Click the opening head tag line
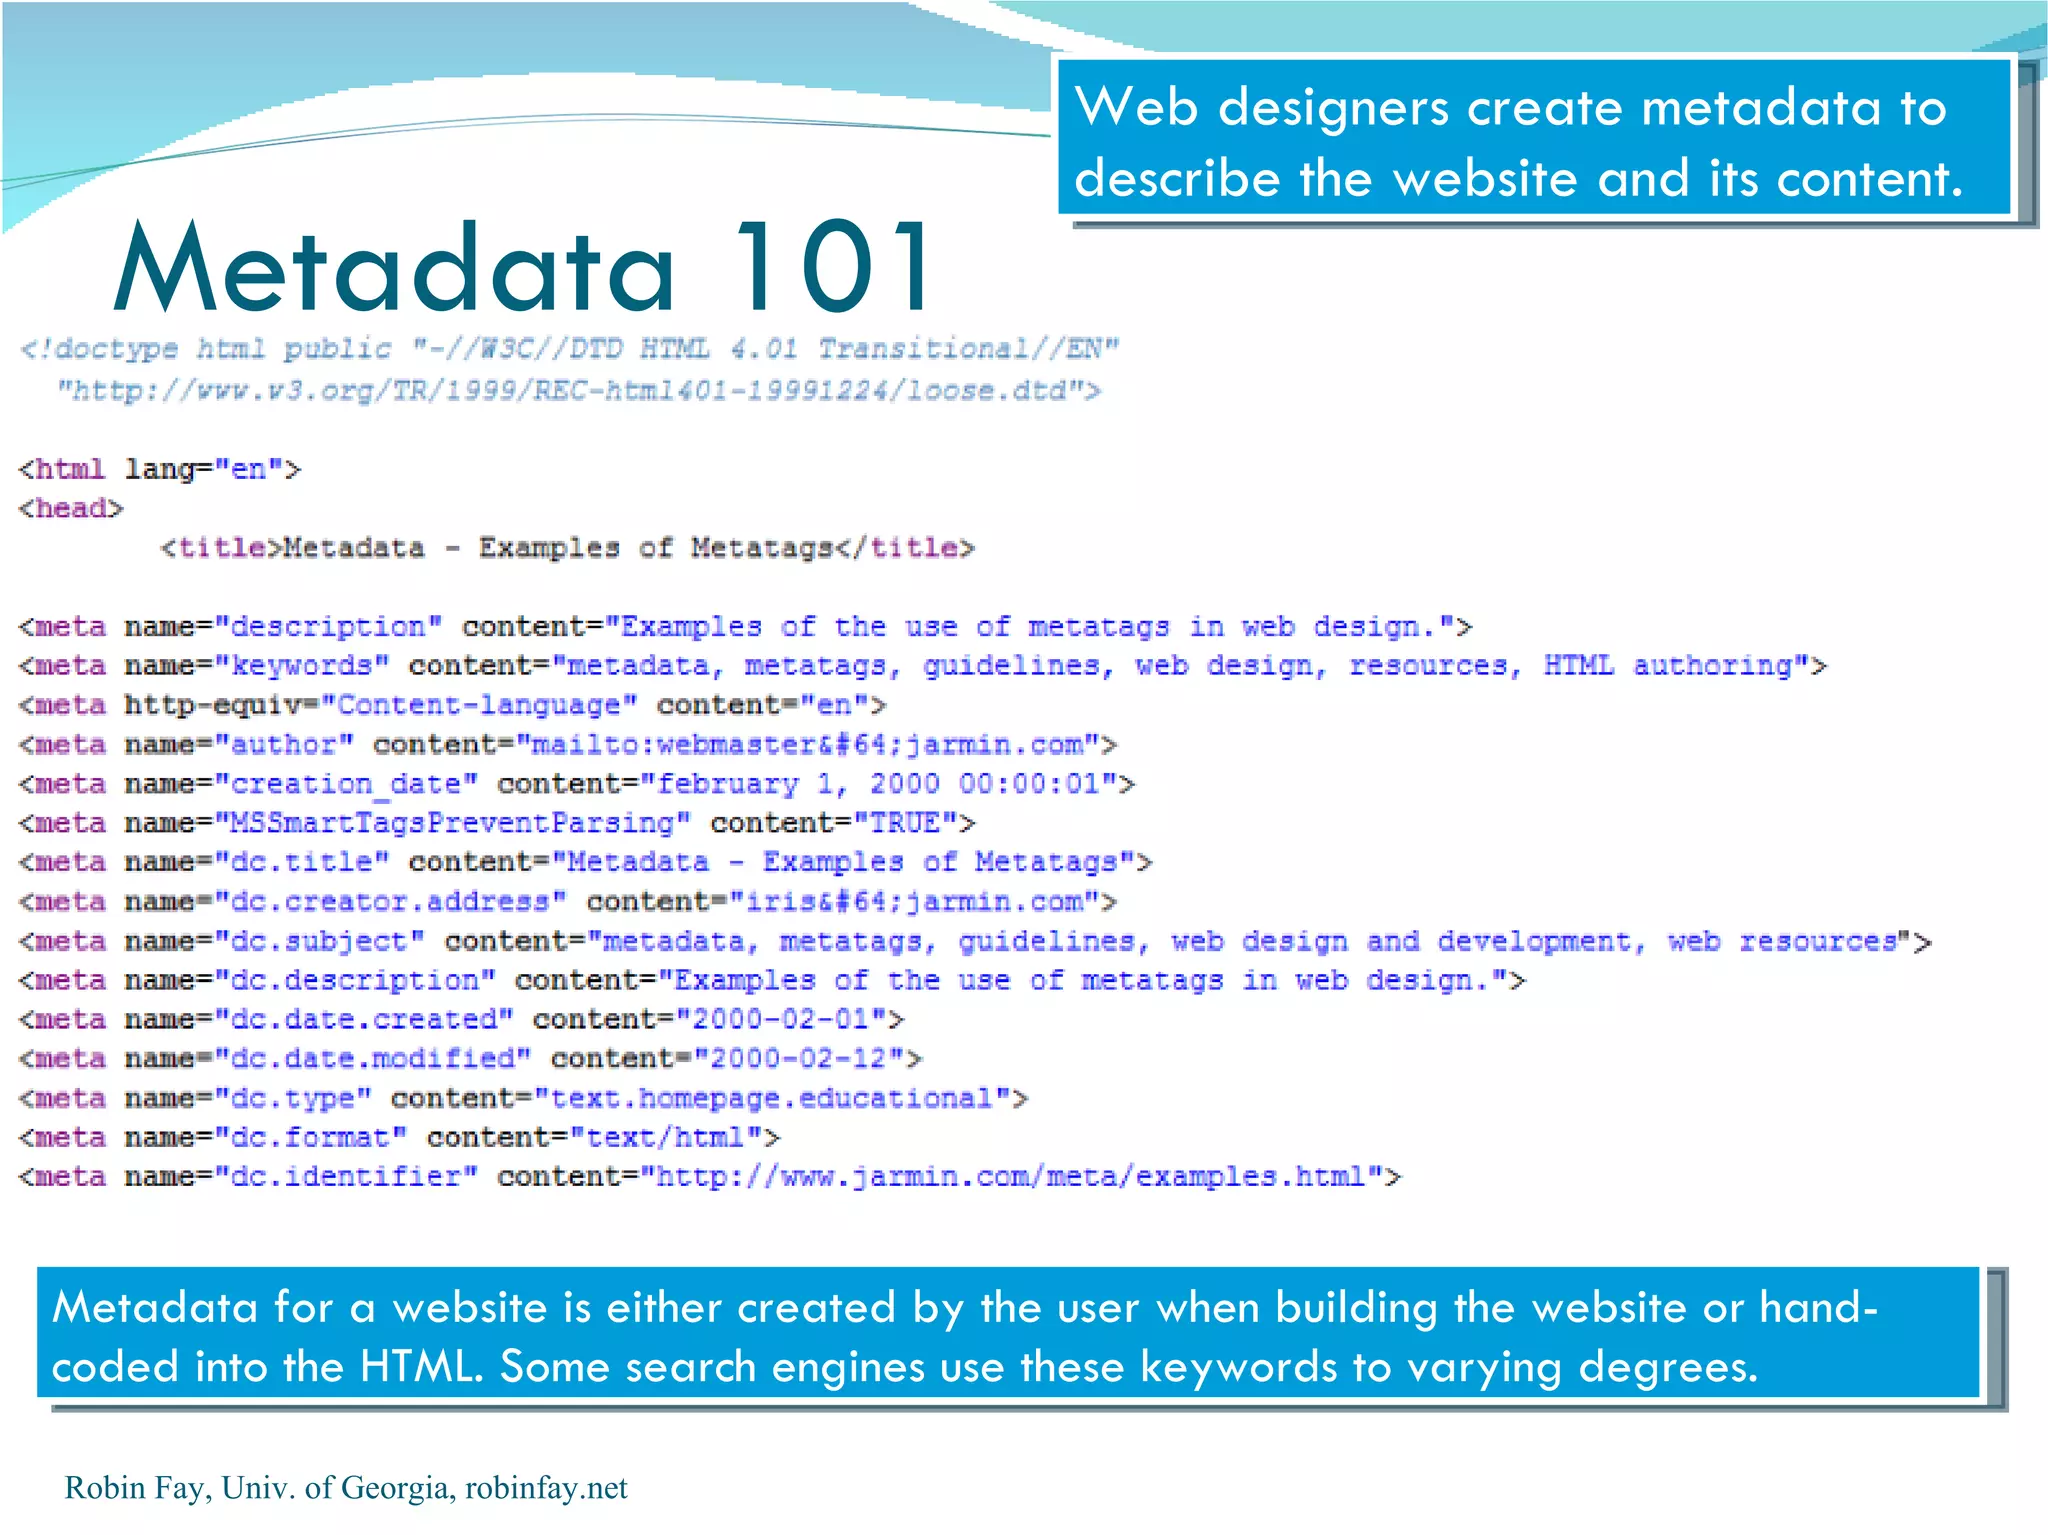2048x1535 pixels. [x=71, y=508]
